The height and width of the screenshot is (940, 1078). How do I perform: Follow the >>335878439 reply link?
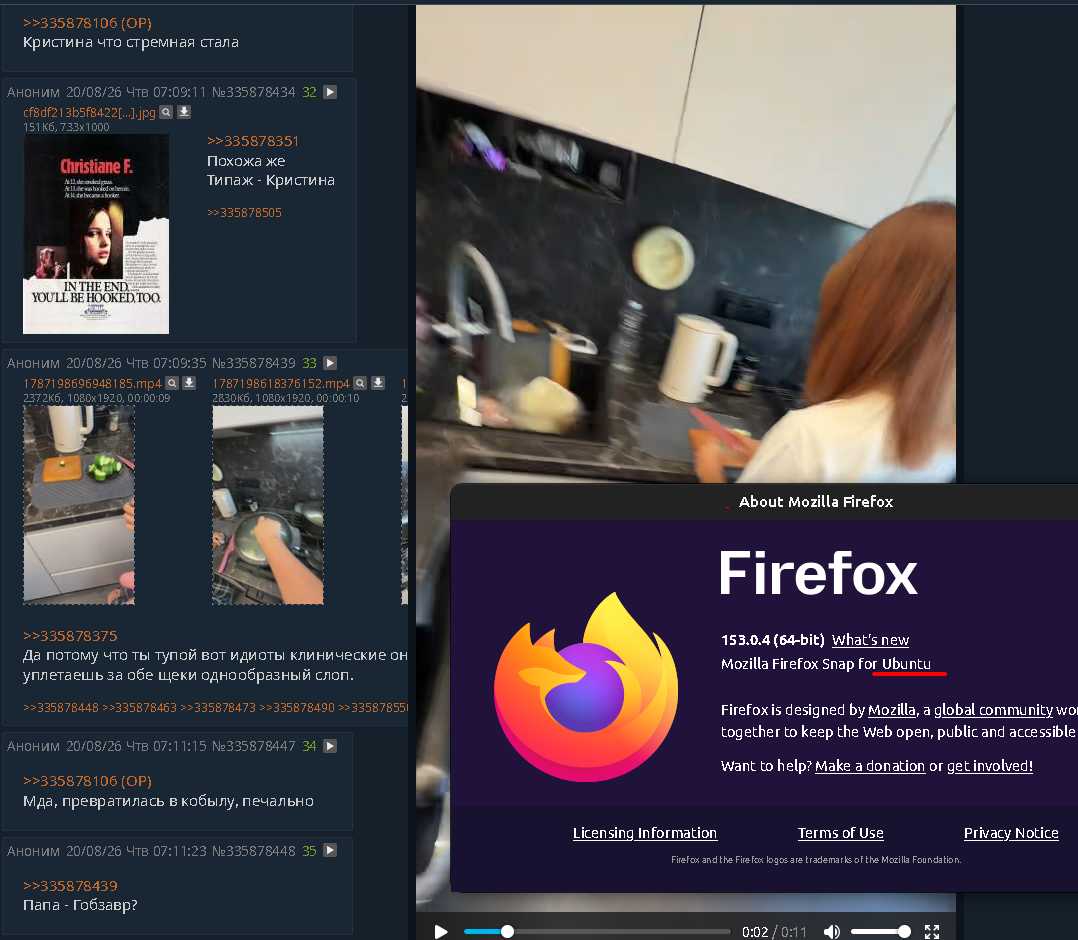click(70, 886)
